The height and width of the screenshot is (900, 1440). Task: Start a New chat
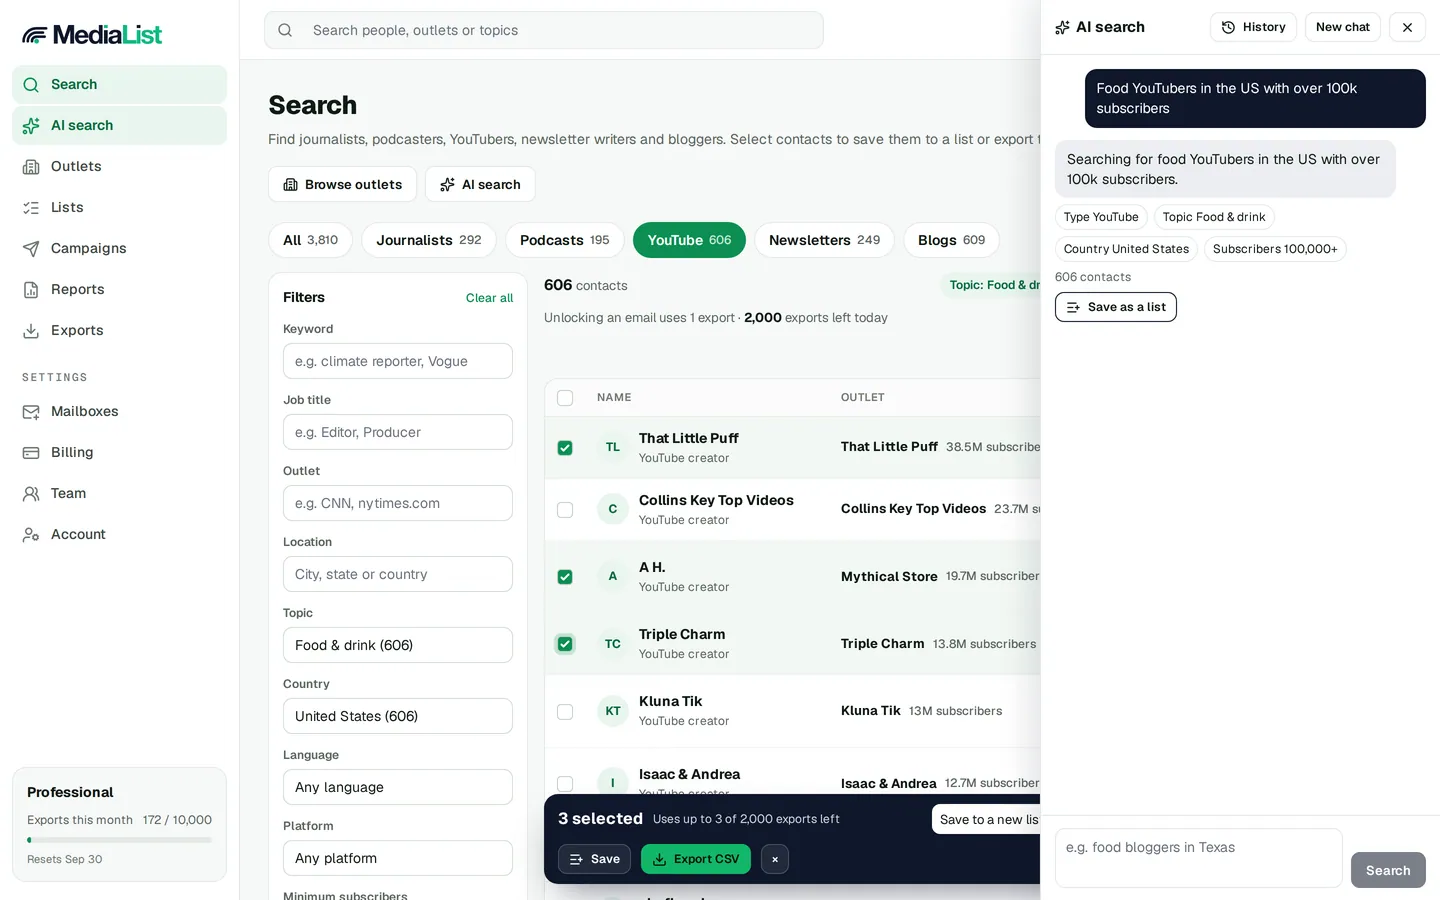point(1342,27)
